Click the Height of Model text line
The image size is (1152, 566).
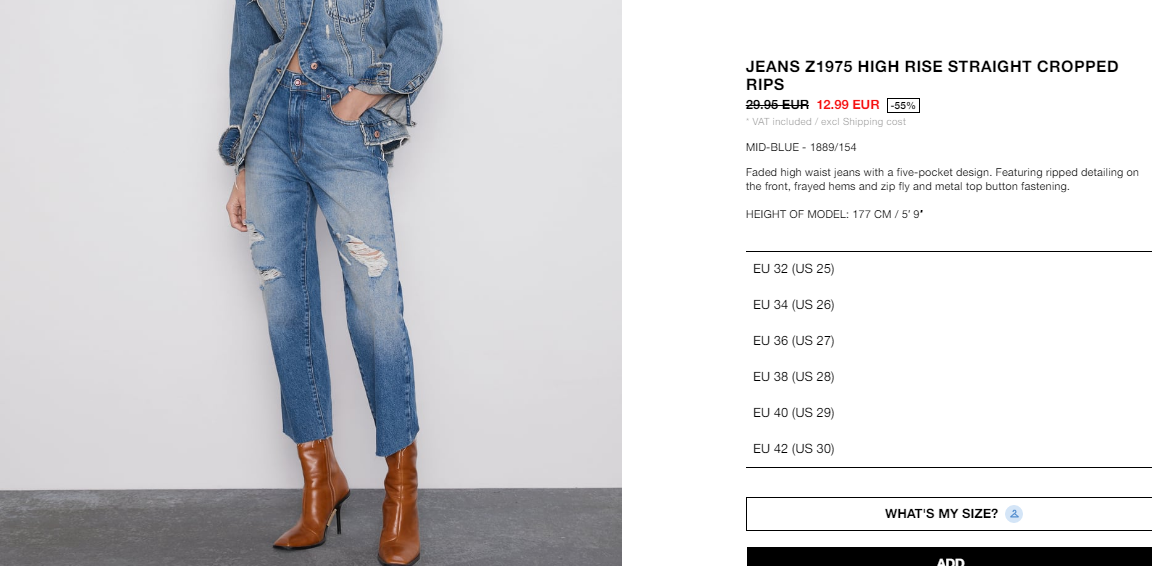click(x=834, y=215)
